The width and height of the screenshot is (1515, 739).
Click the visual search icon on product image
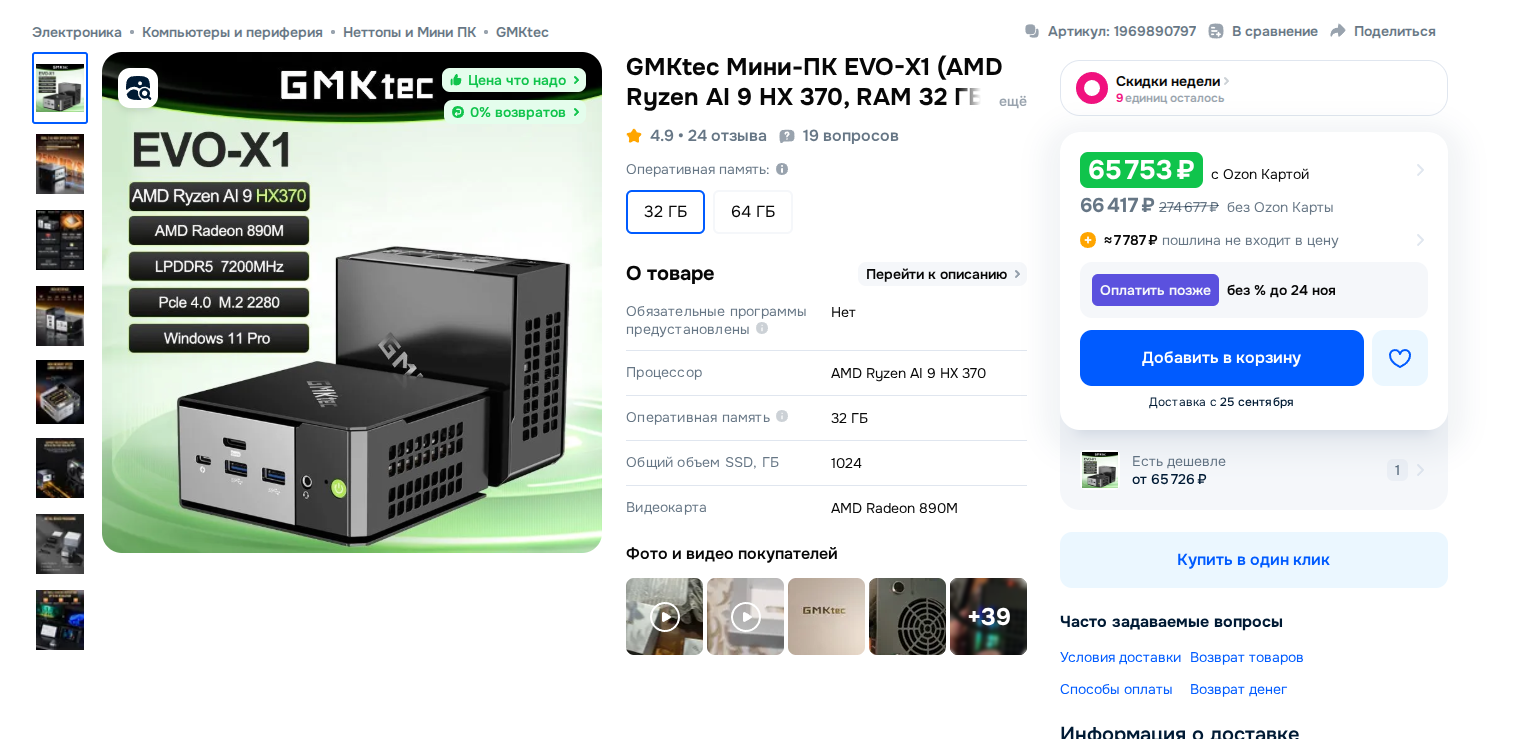[x=138, y=88]
